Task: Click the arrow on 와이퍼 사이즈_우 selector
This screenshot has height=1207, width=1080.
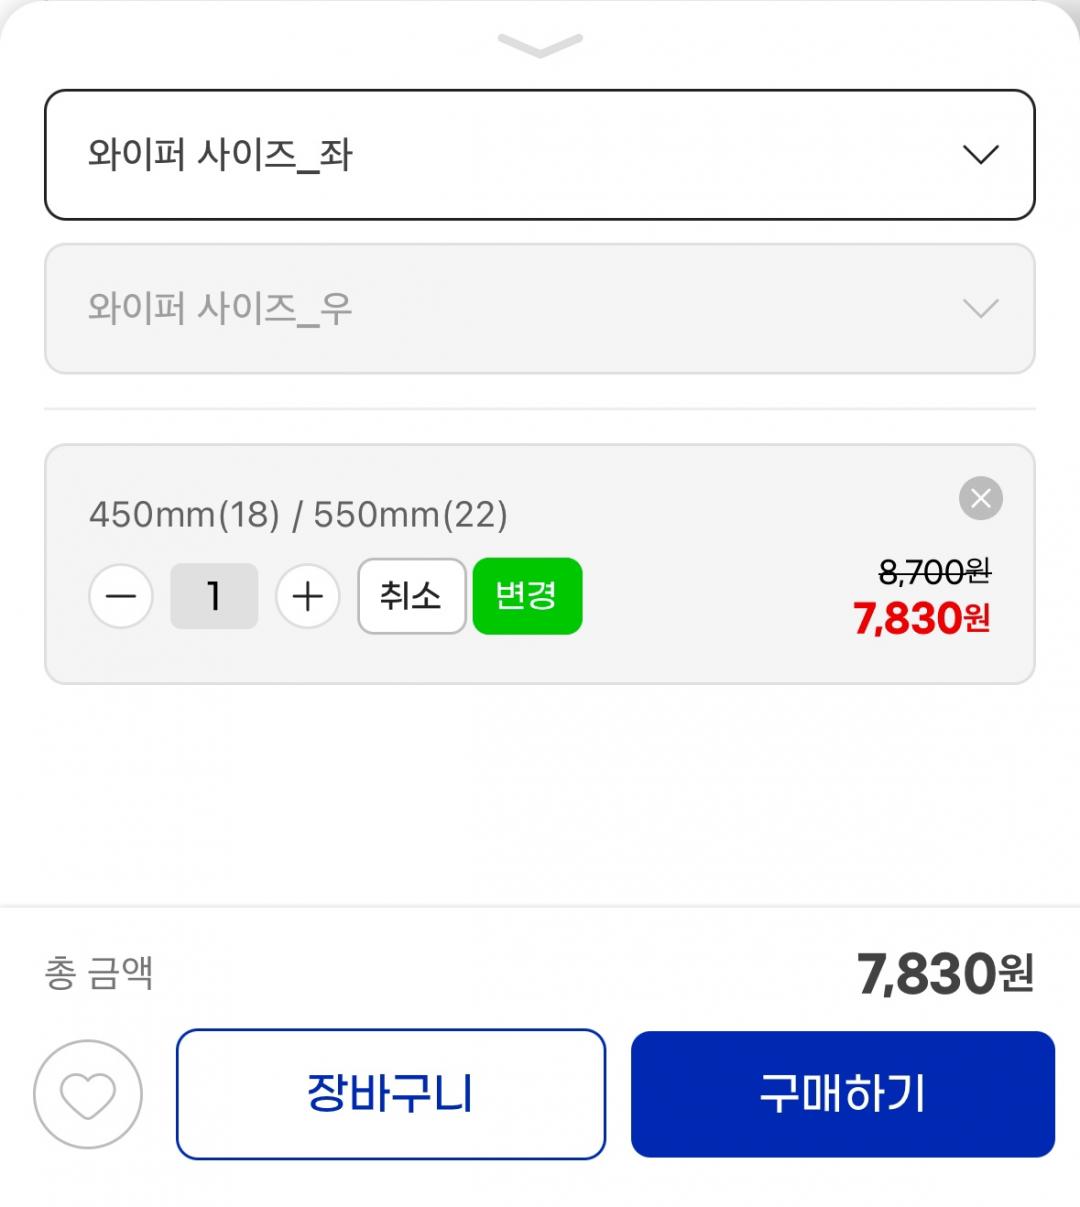Action: (980, 309)
